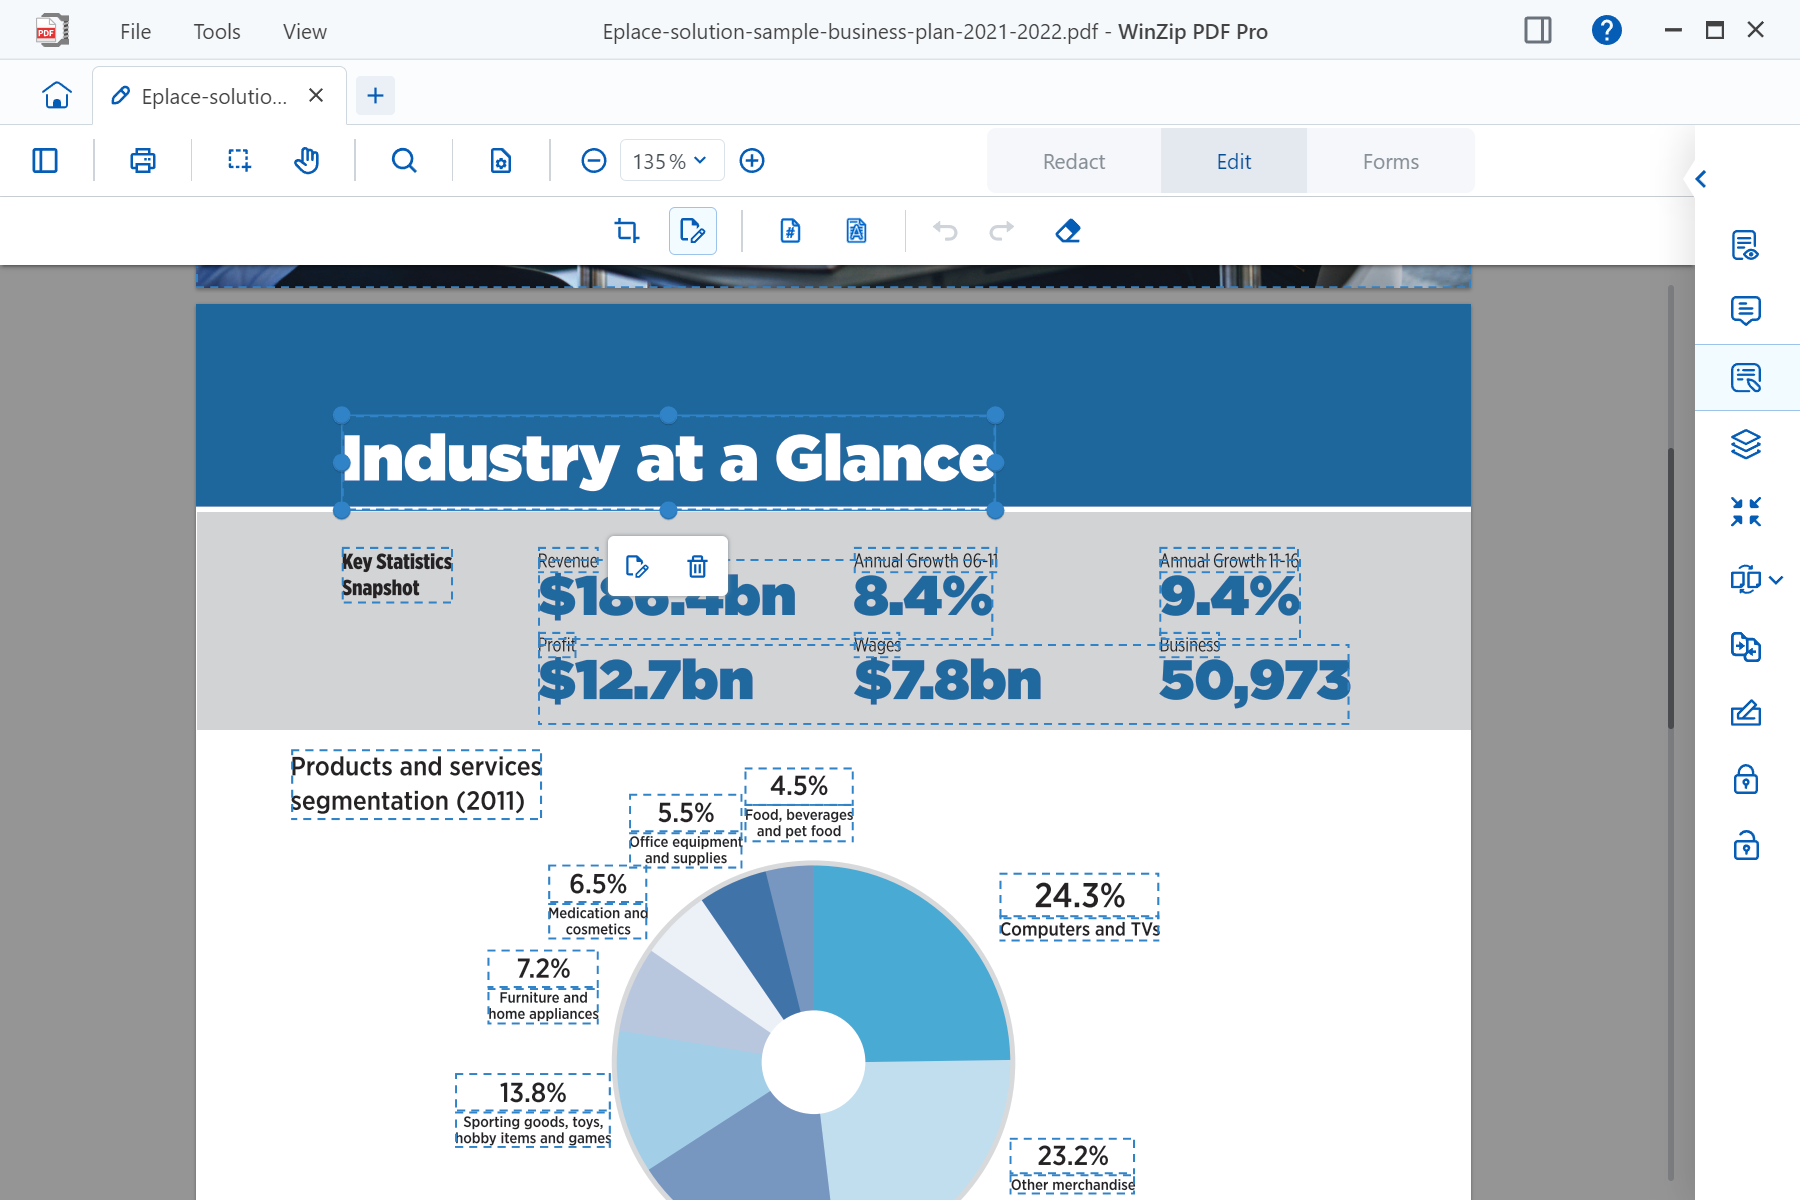
Task: Toggle right-side panel layout icon
Action: 1538,30
